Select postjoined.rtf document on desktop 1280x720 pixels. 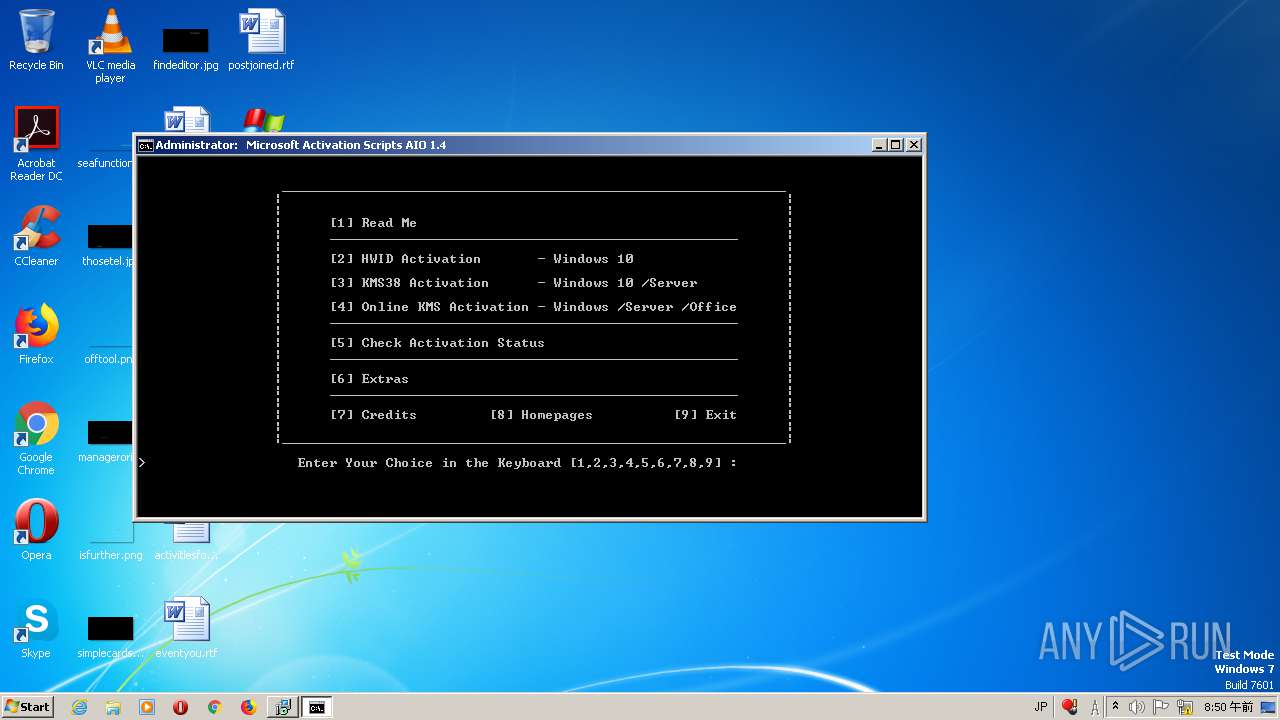point(261,40)
